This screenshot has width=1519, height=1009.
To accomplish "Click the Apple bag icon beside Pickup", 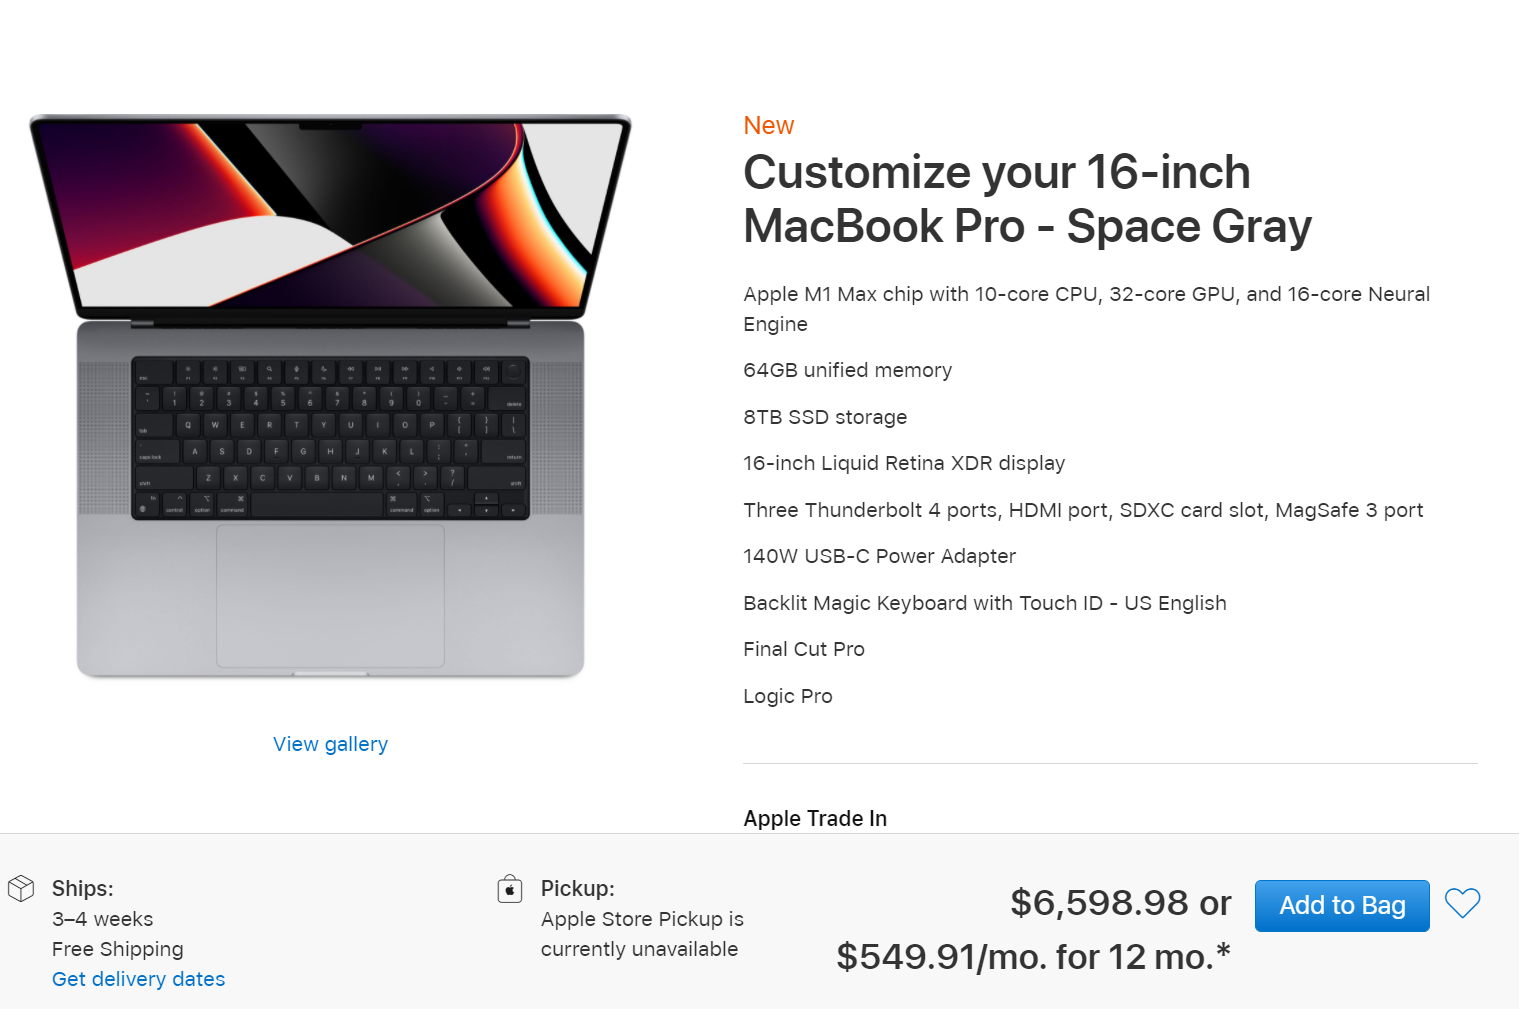I will coord(510,889).
